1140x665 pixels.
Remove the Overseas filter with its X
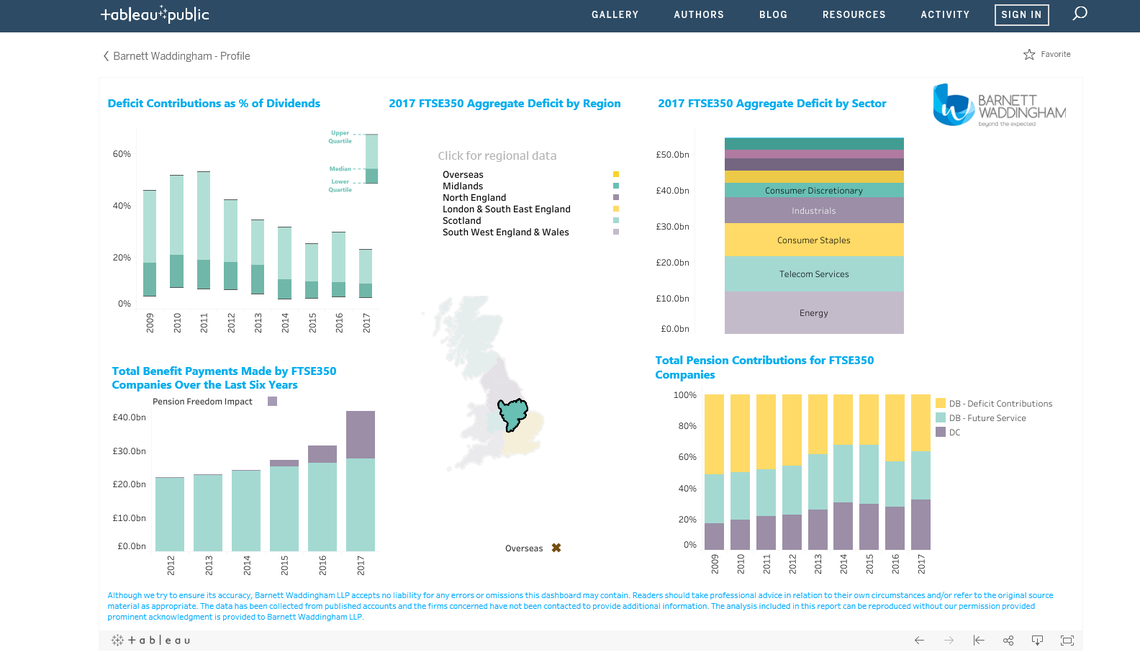tap(556, 548)
